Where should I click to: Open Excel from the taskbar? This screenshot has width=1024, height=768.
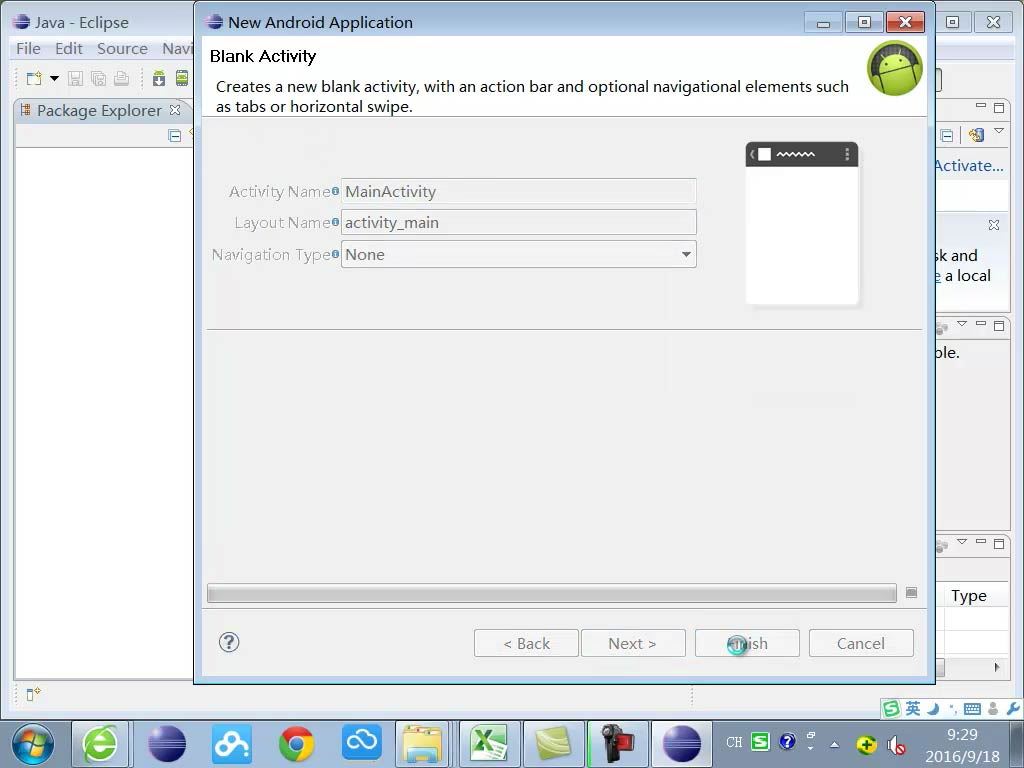(488, 744)
